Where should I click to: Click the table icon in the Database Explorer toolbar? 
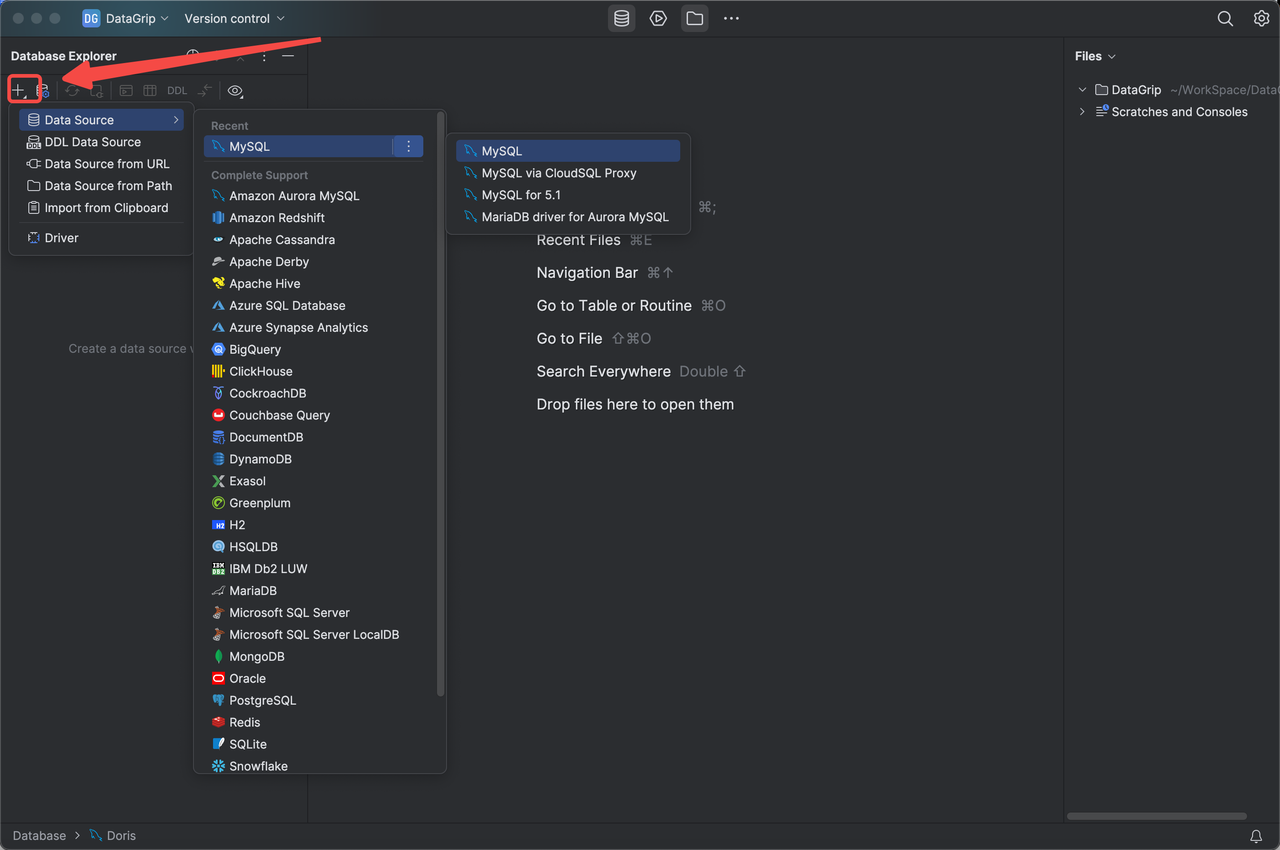click(150, 90)
